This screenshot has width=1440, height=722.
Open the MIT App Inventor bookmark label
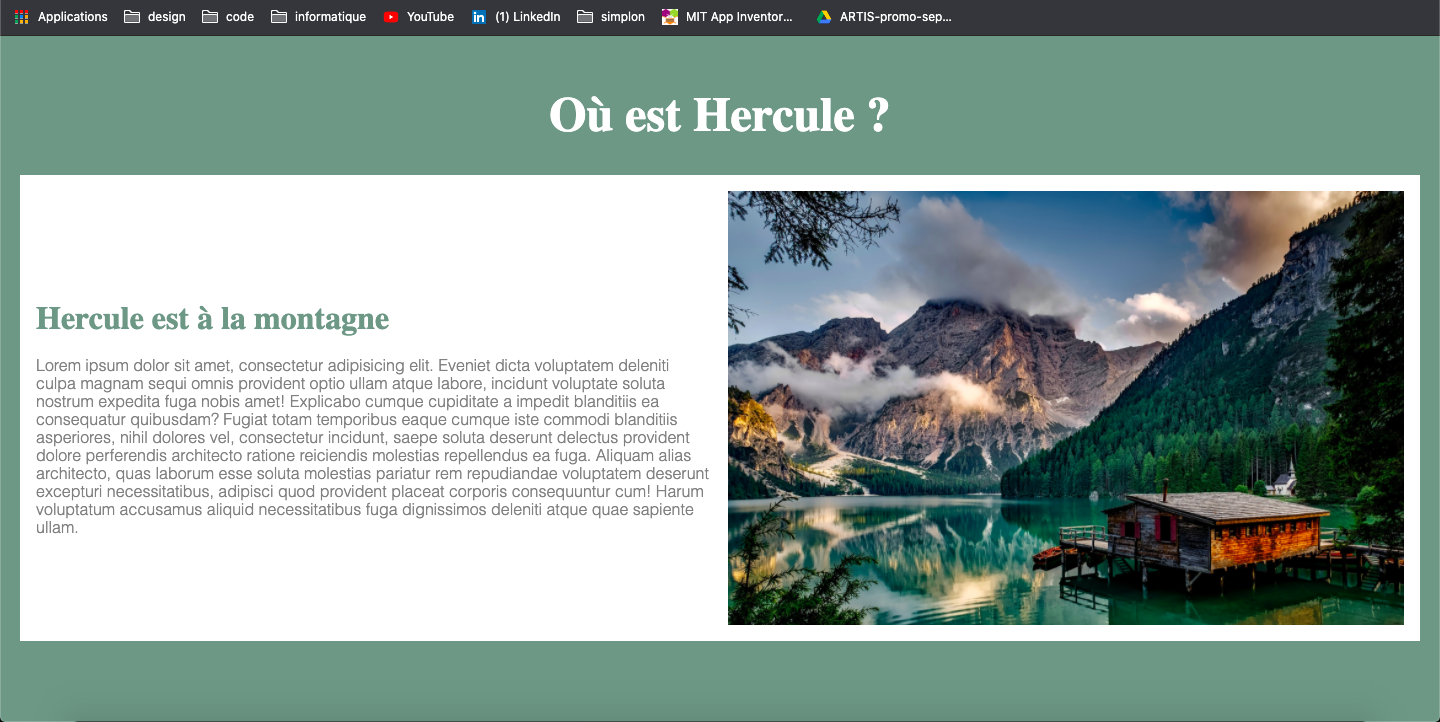click(x=740, y=17)
